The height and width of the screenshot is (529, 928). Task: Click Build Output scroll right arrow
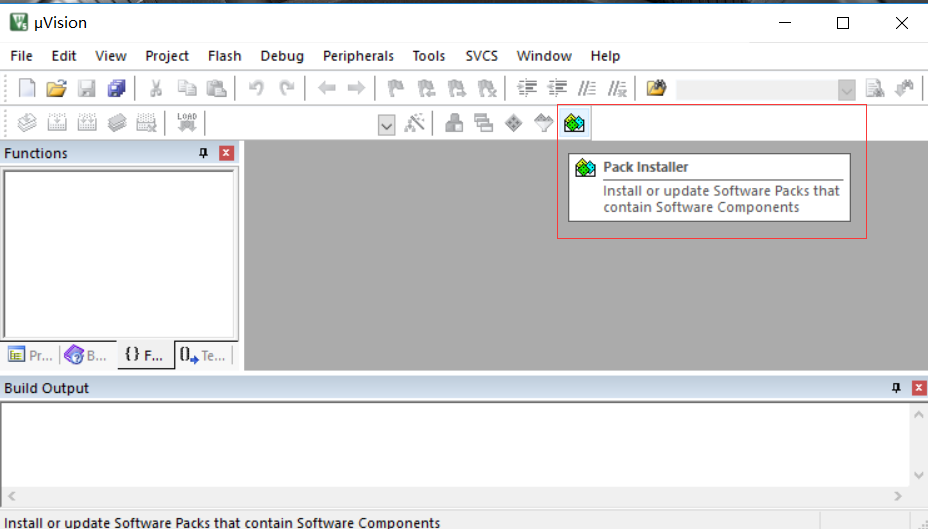click(898, 496)
